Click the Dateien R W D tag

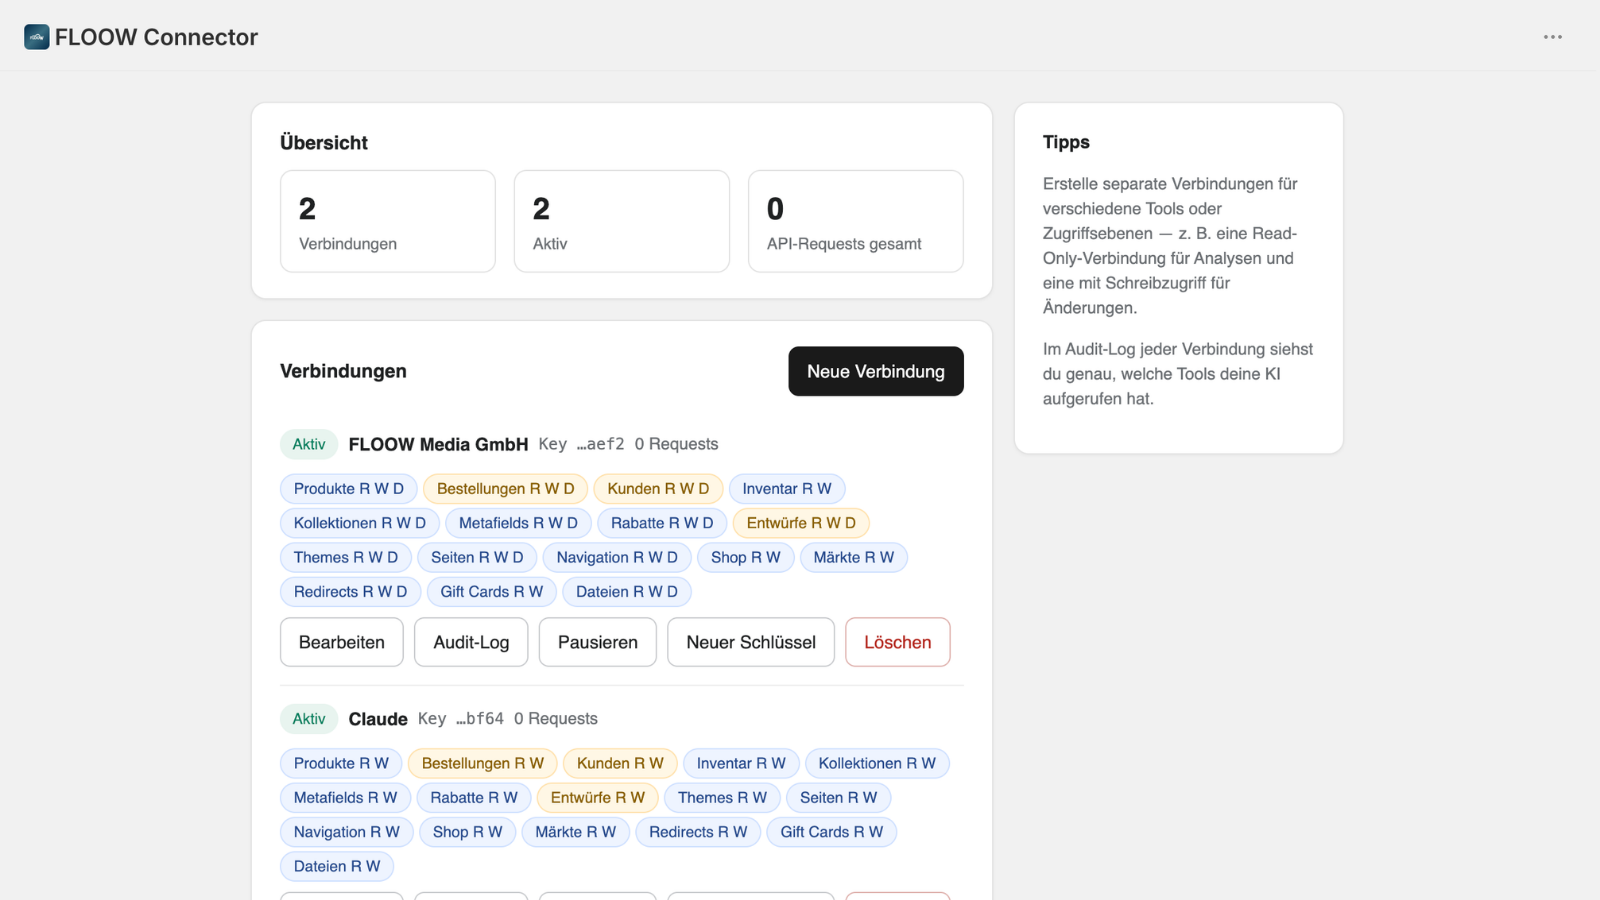click(x=627, y=592)
